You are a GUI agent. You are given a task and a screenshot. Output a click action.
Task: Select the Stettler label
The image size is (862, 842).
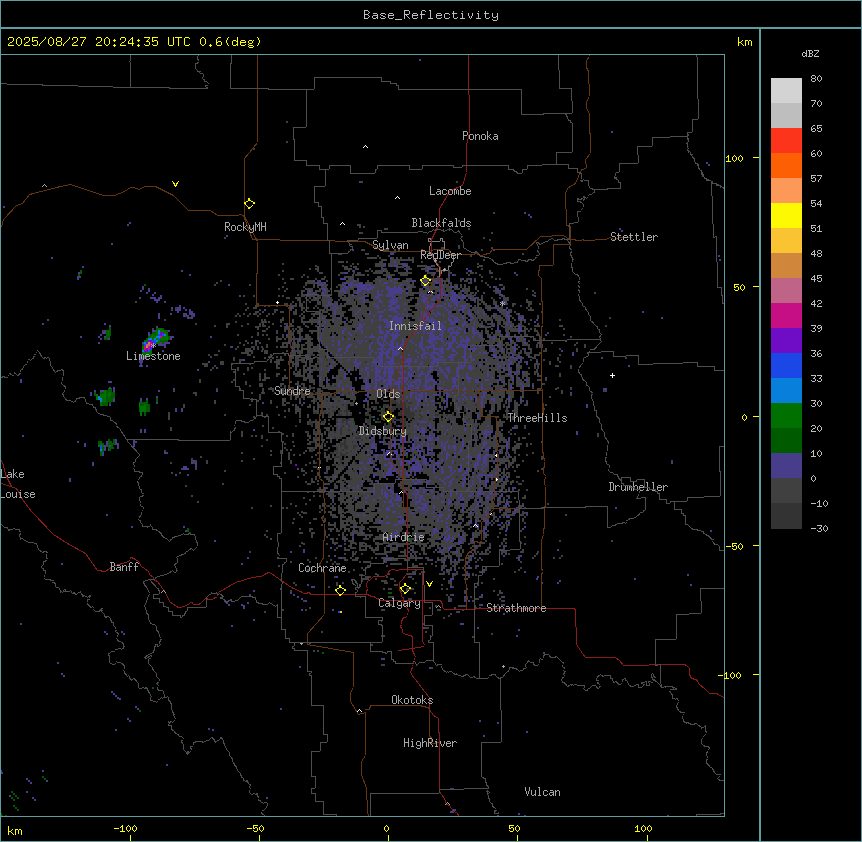634,237
